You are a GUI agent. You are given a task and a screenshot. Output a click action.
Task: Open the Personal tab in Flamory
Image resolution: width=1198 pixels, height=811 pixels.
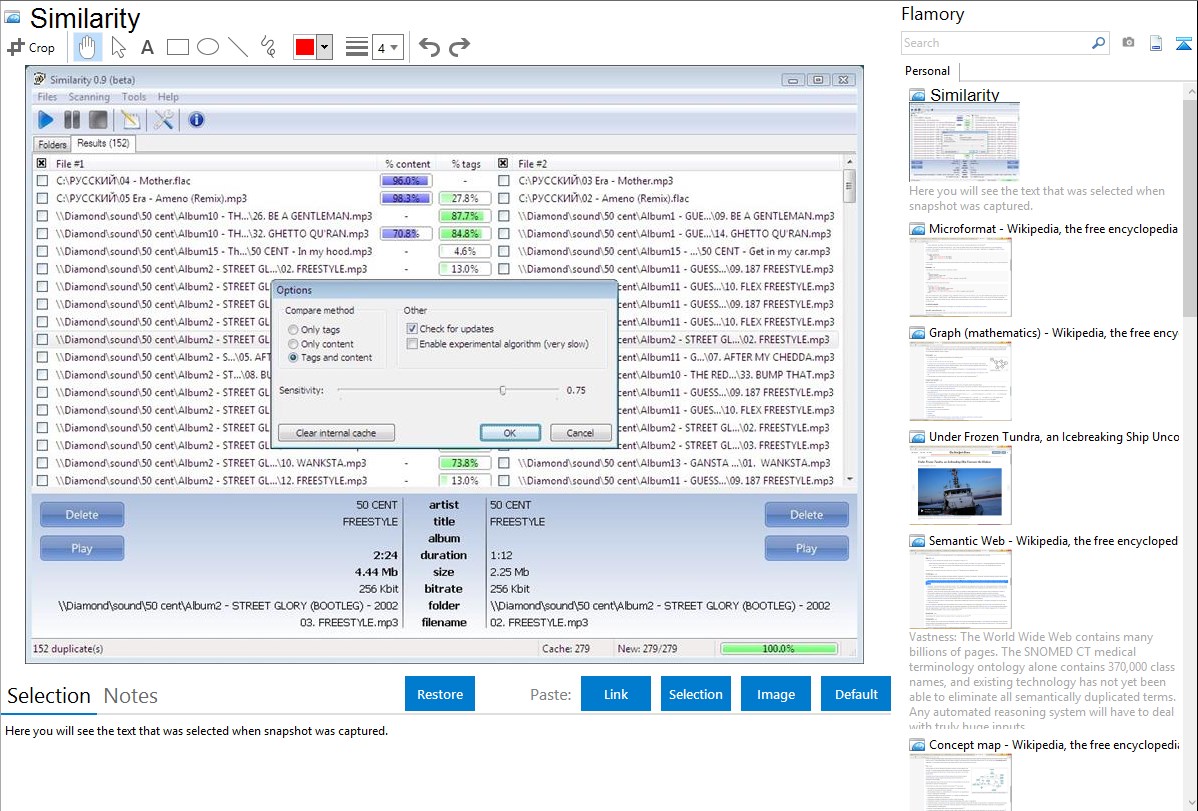pyautogui.click(x=928, y=71)
